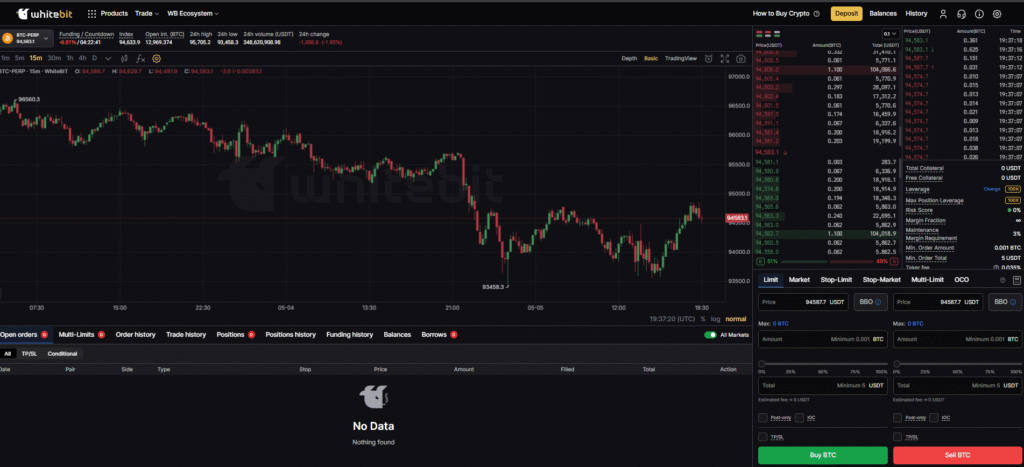Open order book price grouping 0.1 dropdown
Viewport: 1024px width, 467px height.
(890, 33)
